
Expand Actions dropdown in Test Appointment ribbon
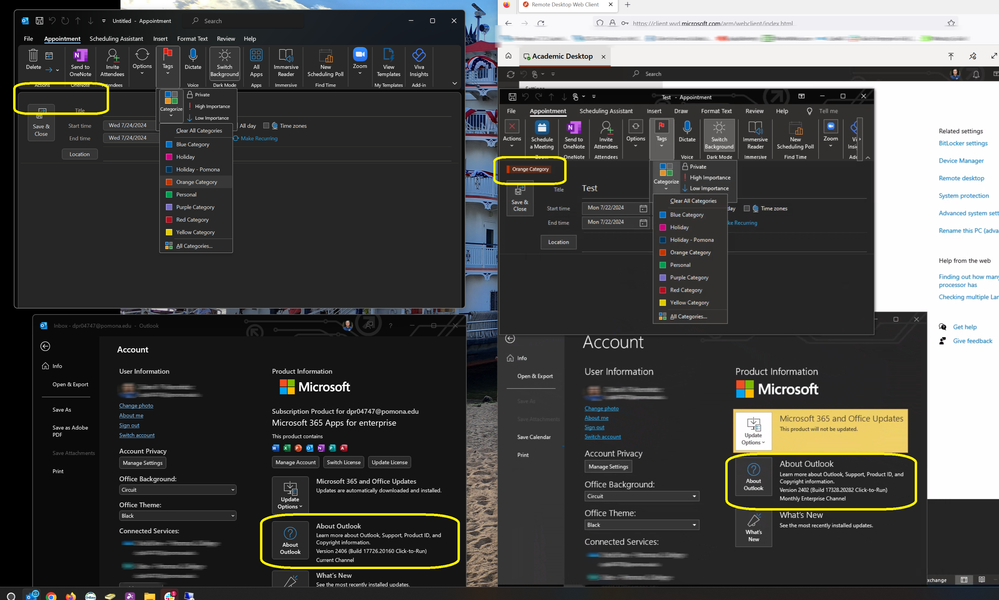tap(512, 135)
